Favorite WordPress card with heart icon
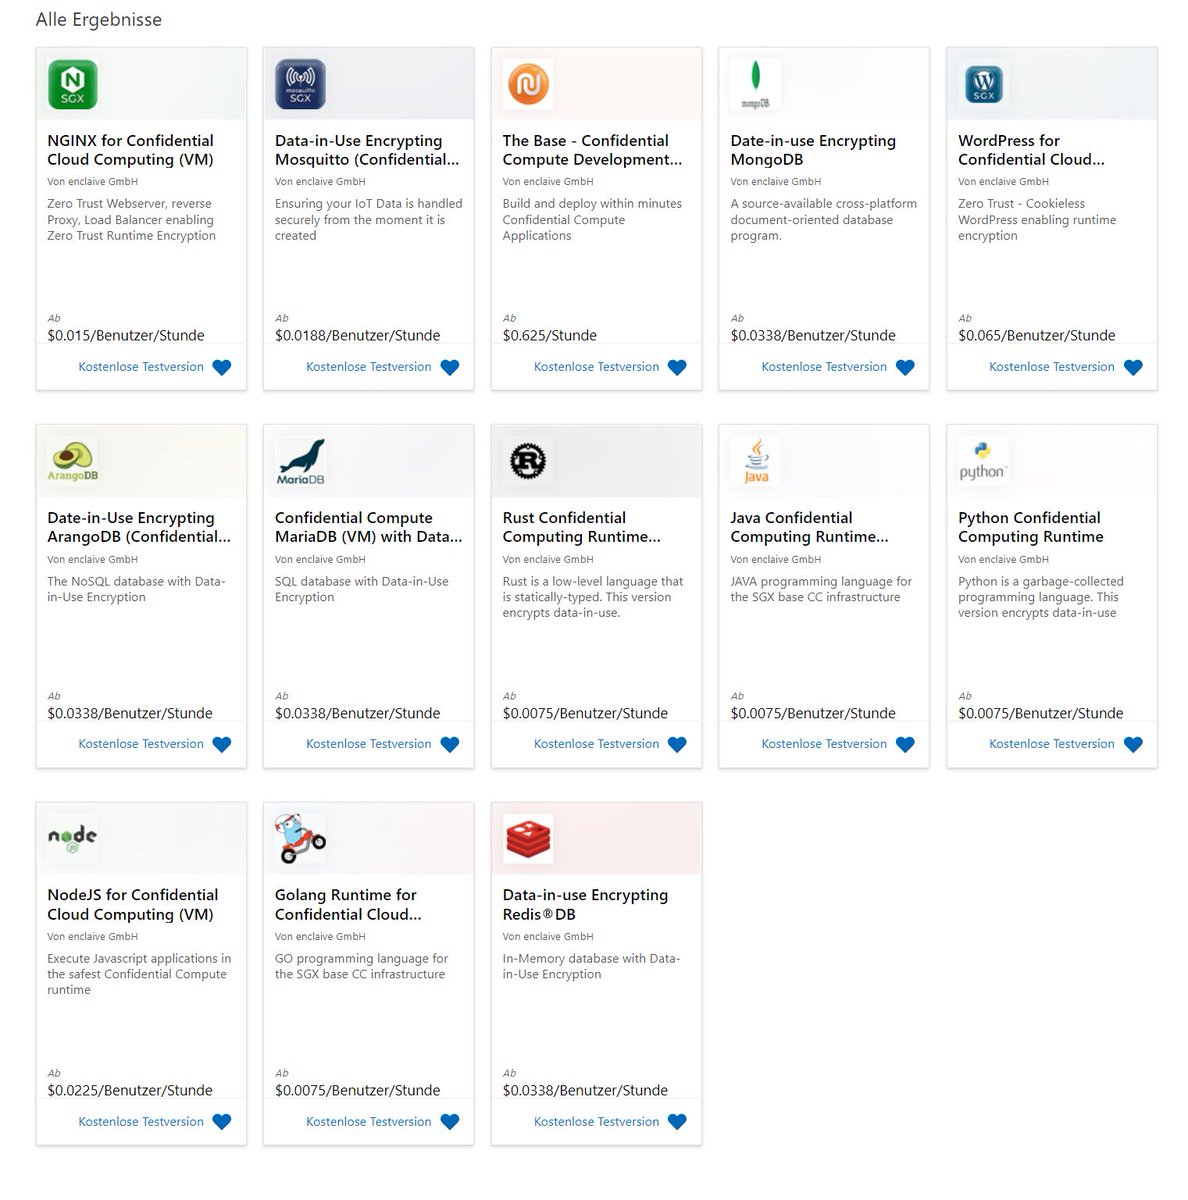 tap(1133, 367)
